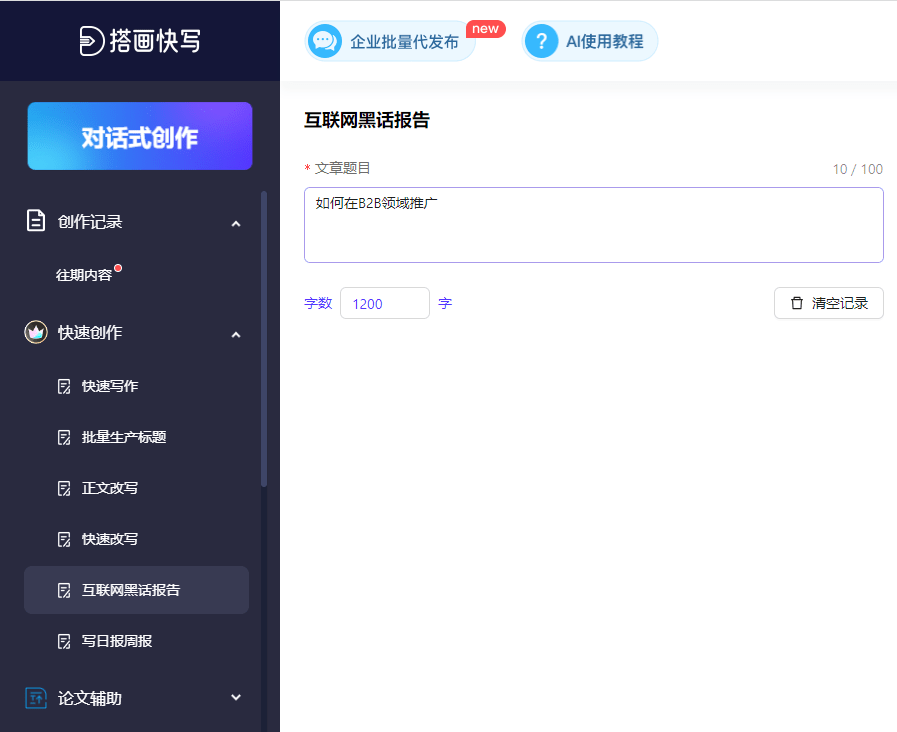
Task: Open 快速写作 via its pencil icon
Action: [x=66, y=386]
